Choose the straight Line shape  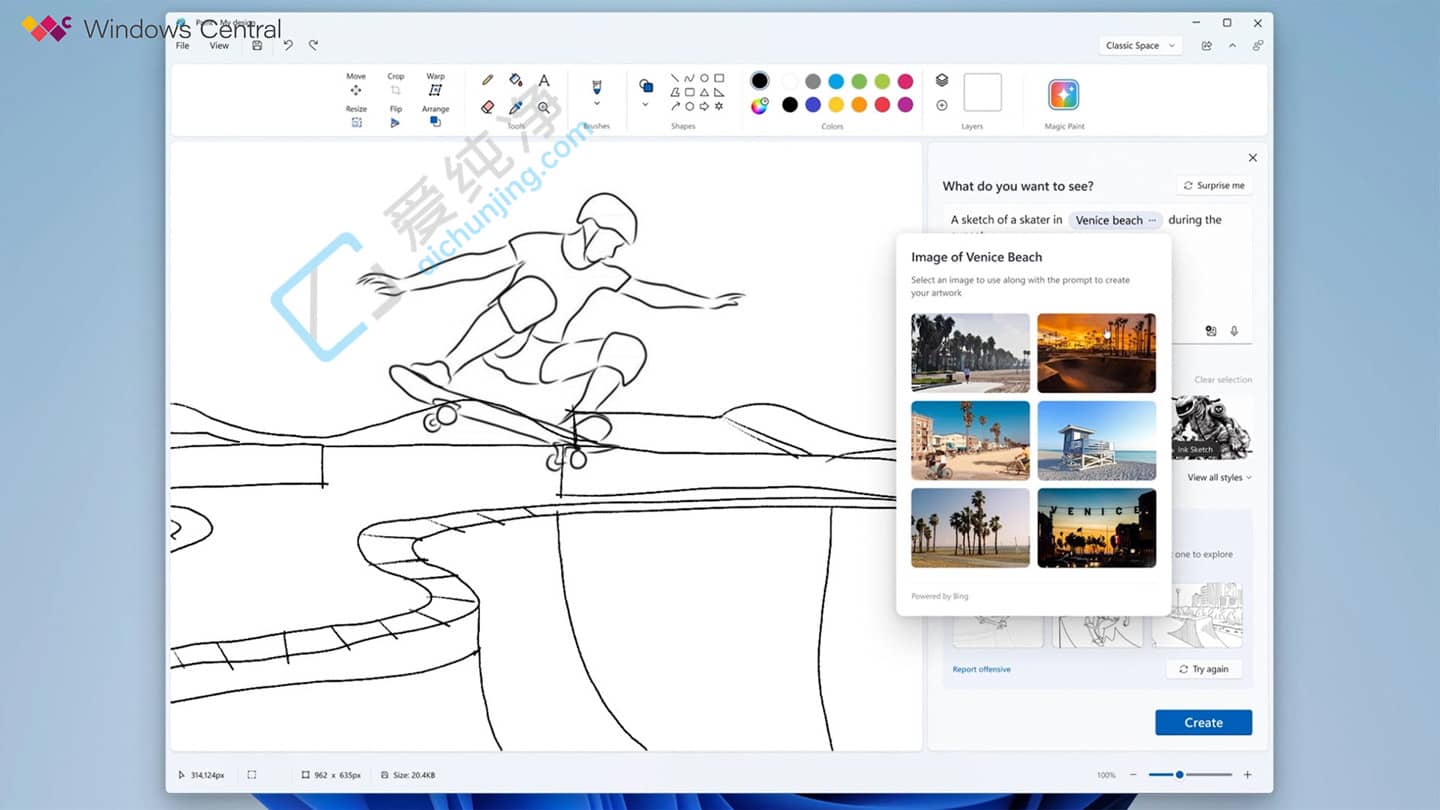[x=675, y=78]
